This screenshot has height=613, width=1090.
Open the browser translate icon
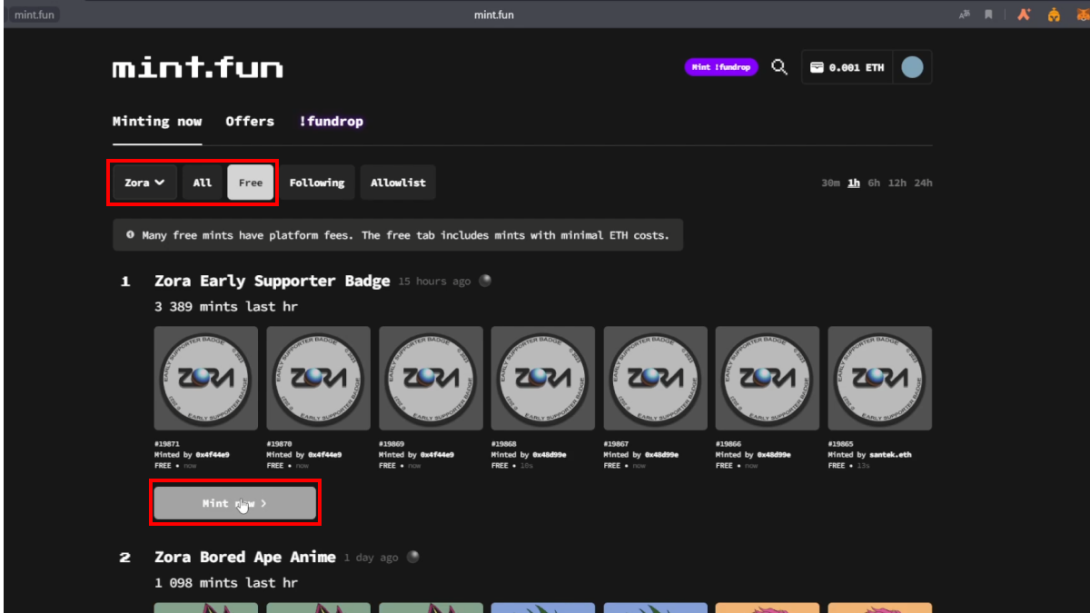(964, 15)
